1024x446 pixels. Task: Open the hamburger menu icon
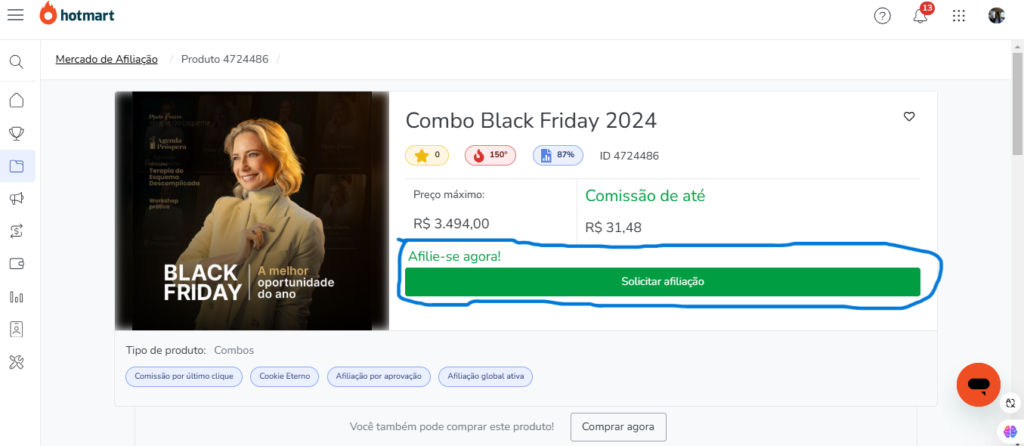[16, 15]
